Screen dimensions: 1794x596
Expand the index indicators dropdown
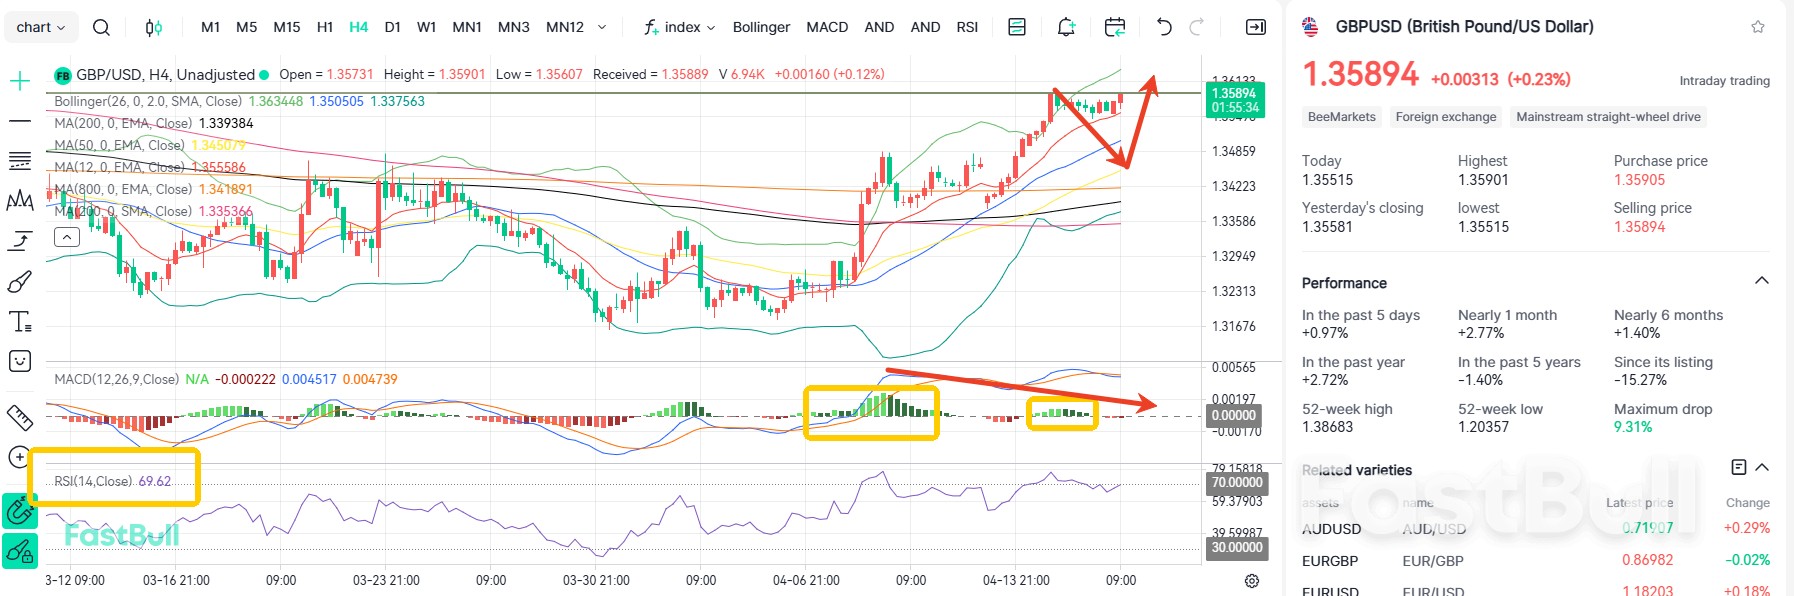pyautogui.click(x=681, y=27)
